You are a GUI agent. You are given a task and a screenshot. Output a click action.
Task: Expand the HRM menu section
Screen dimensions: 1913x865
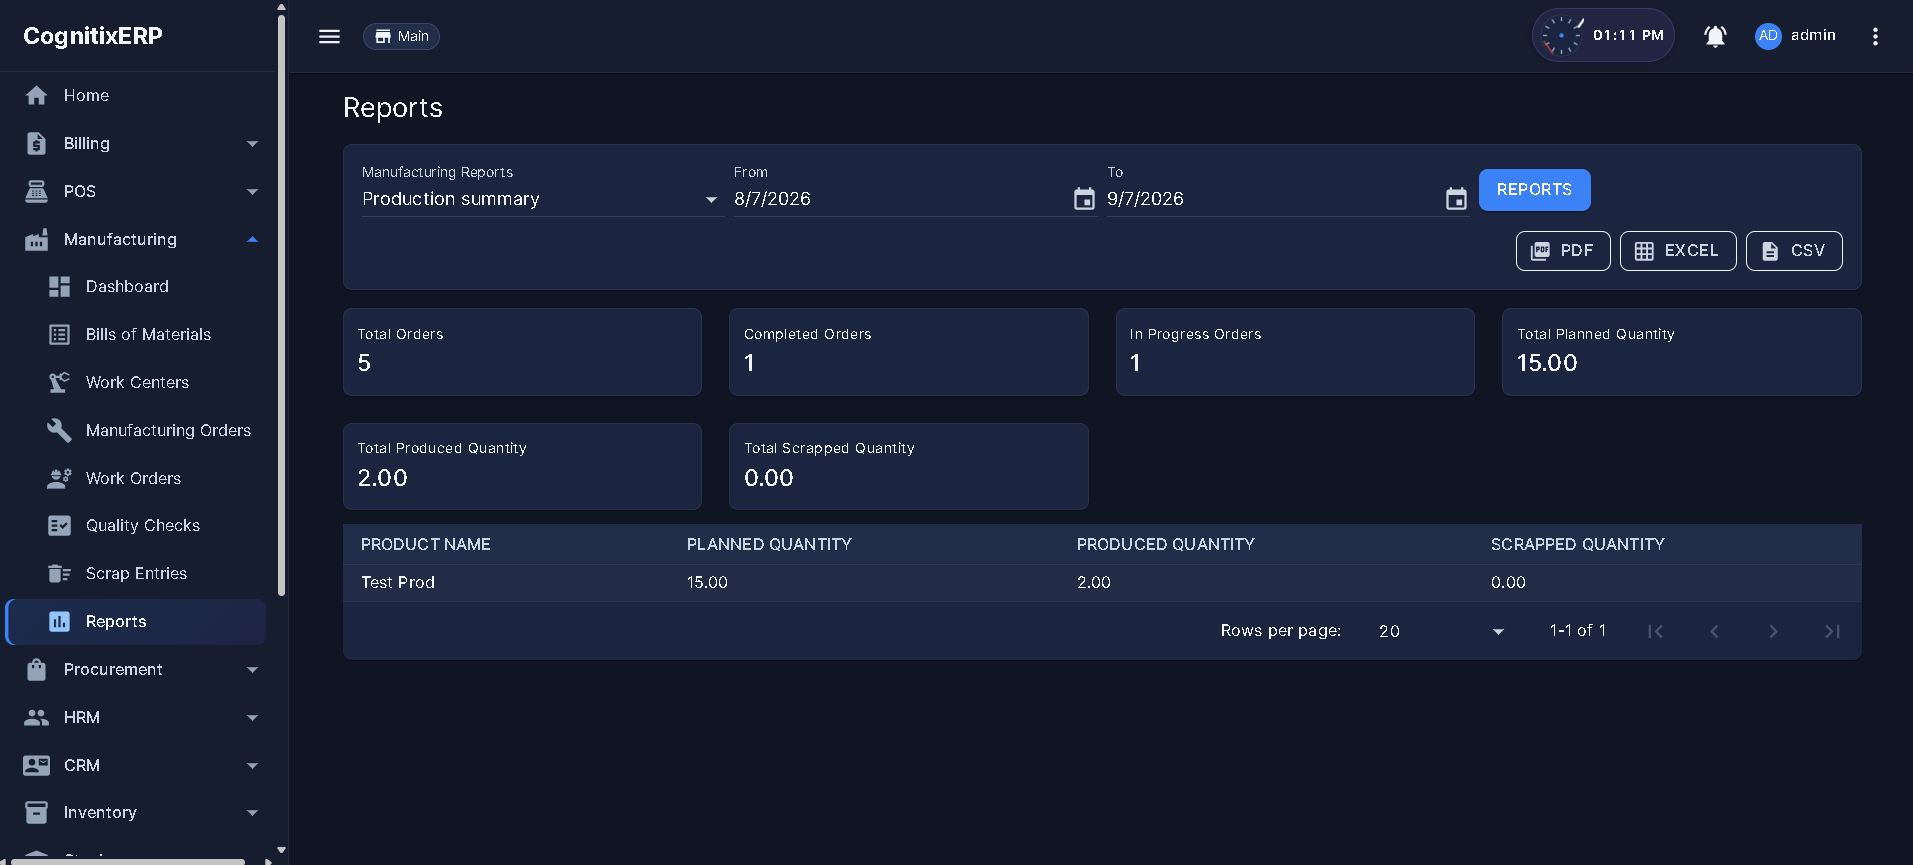[252, 718]
